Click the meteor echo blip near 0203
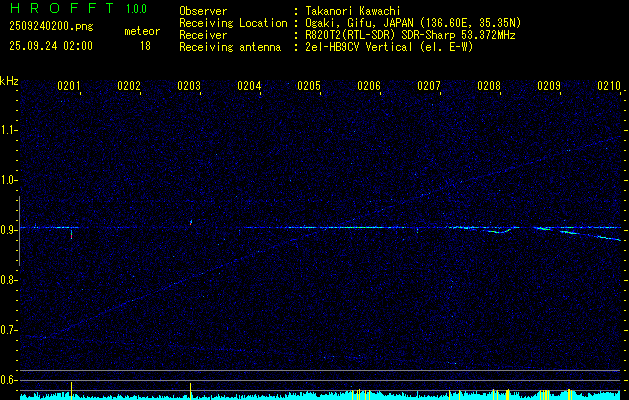 click(191, 222)
